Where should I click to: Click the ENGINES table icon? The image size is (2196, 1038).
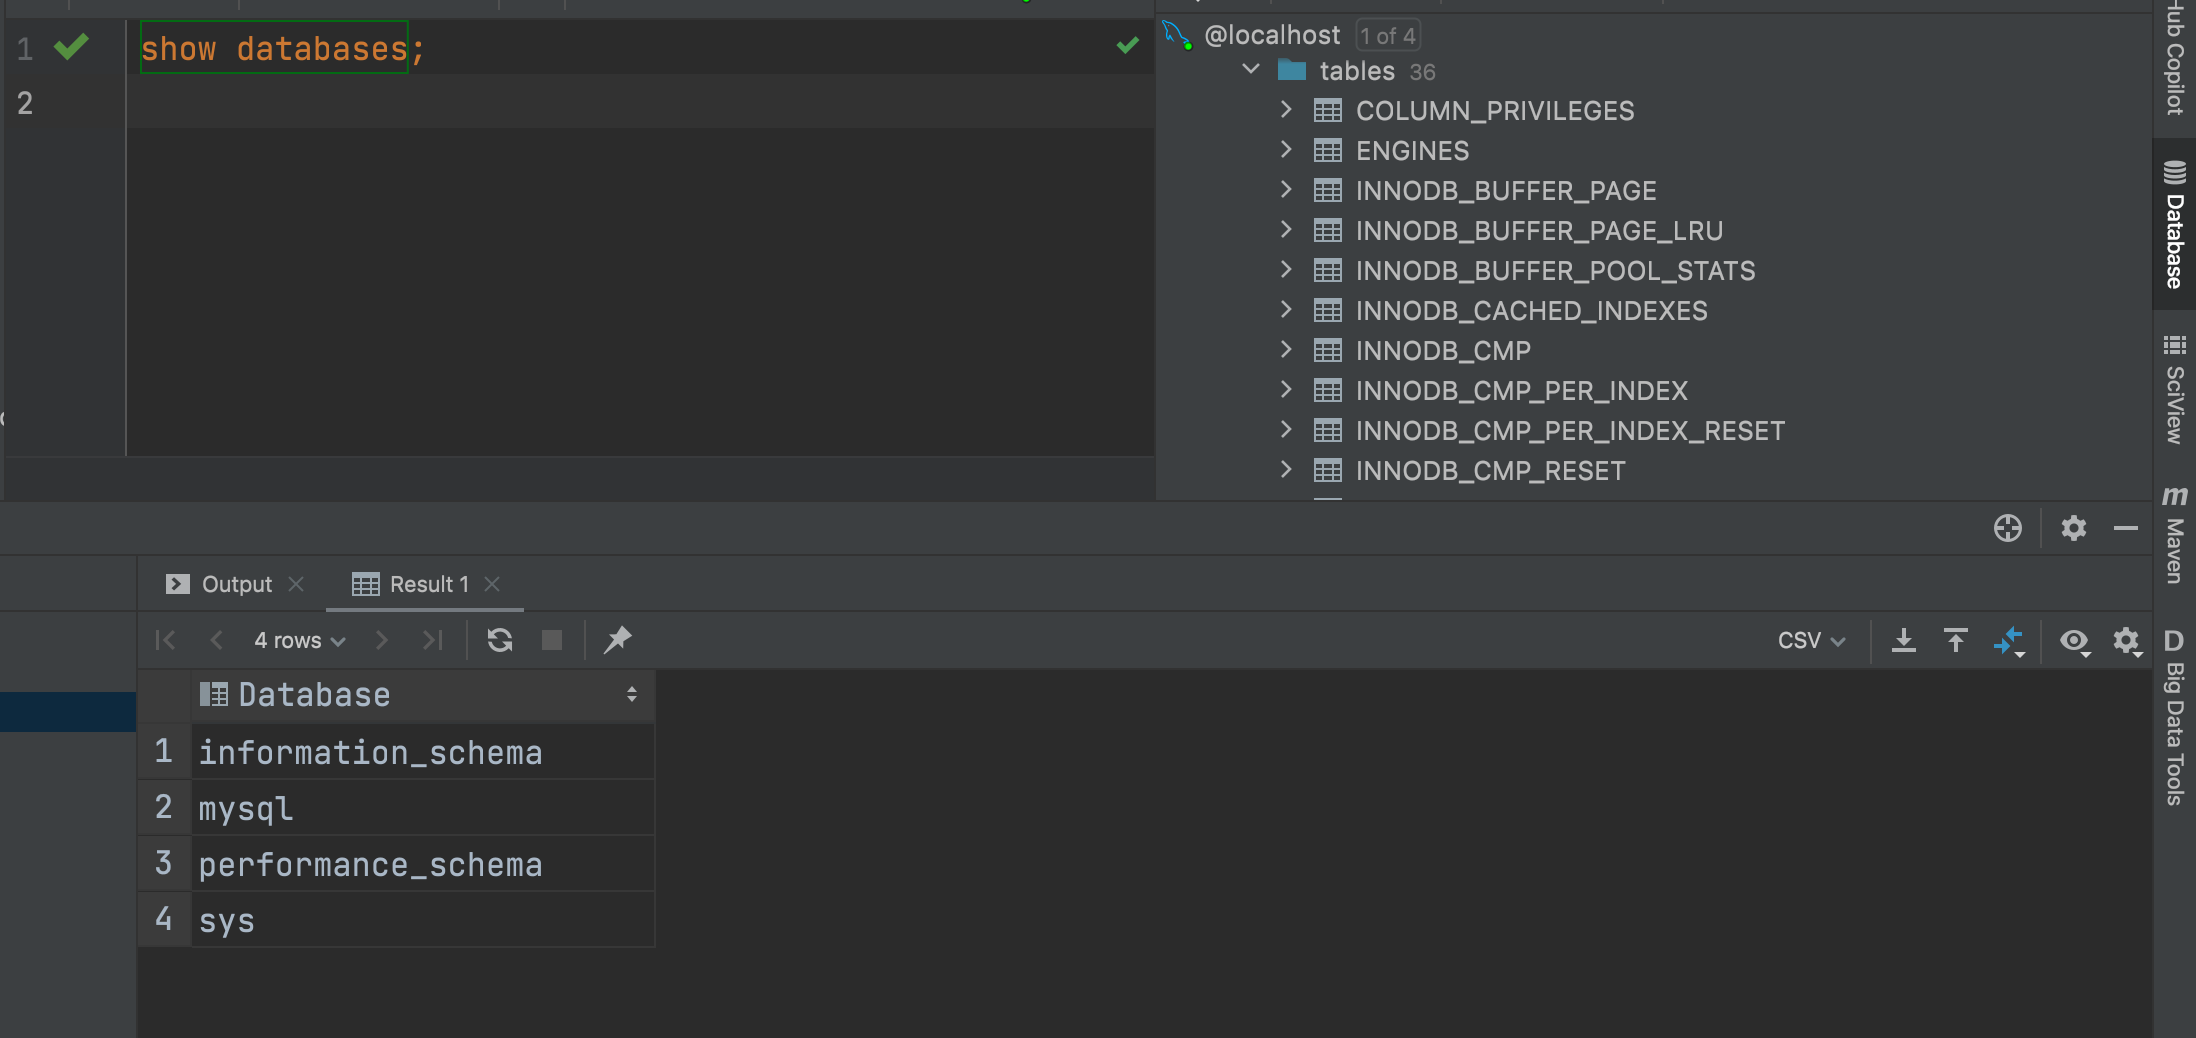[1328, 151]
